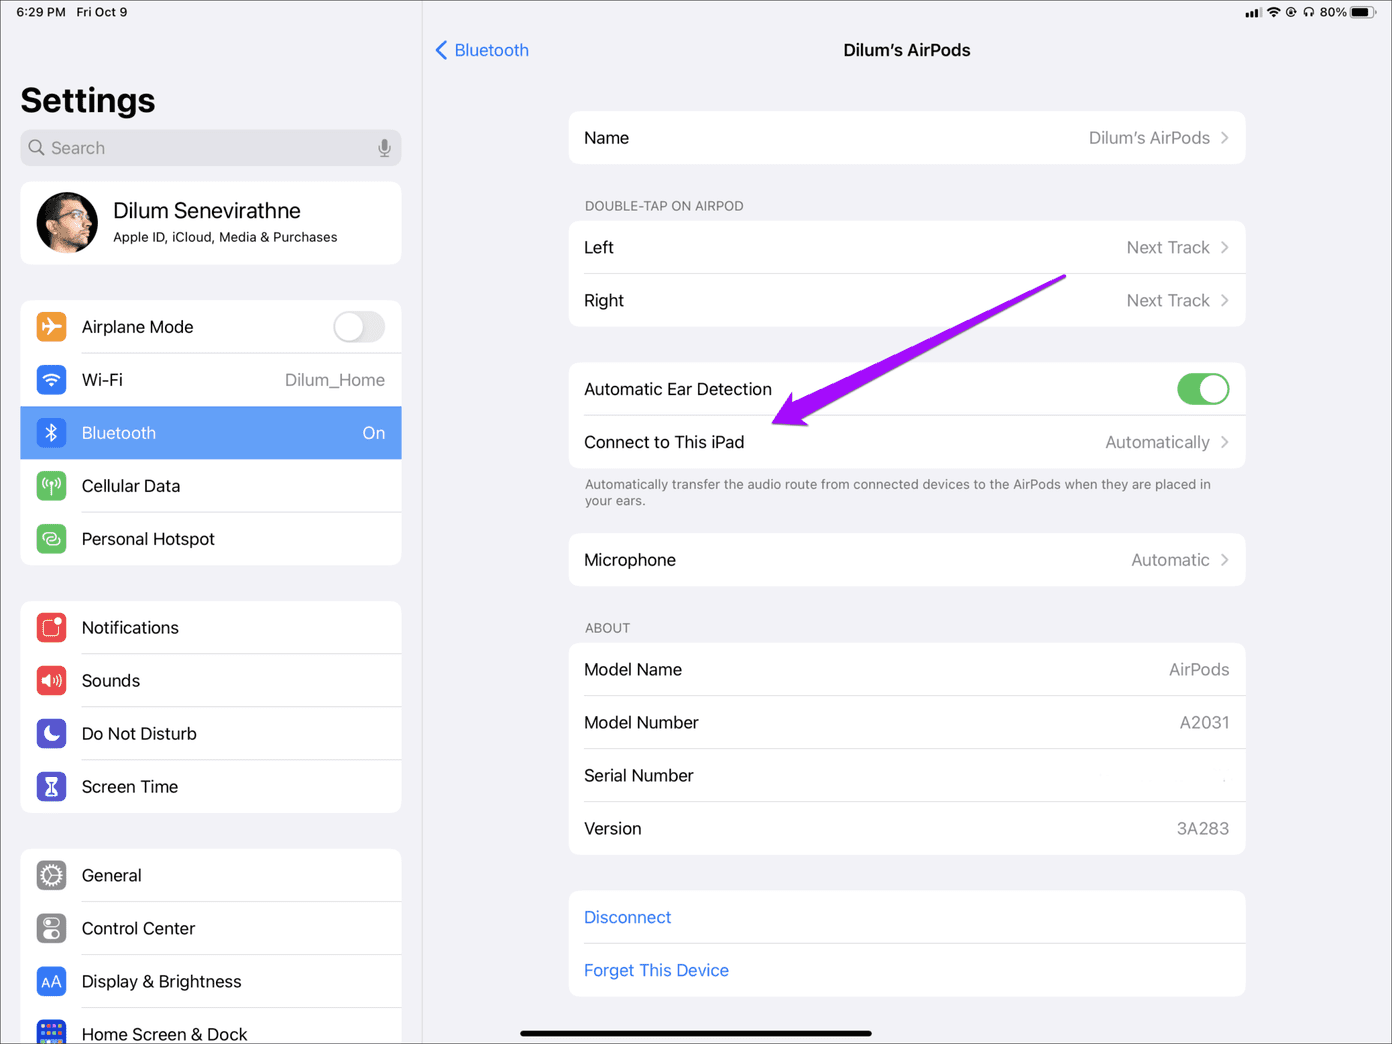Tap the magnifying glass search icon
The width and height of the screenshot is (1392, 1044).
(37, 148)
